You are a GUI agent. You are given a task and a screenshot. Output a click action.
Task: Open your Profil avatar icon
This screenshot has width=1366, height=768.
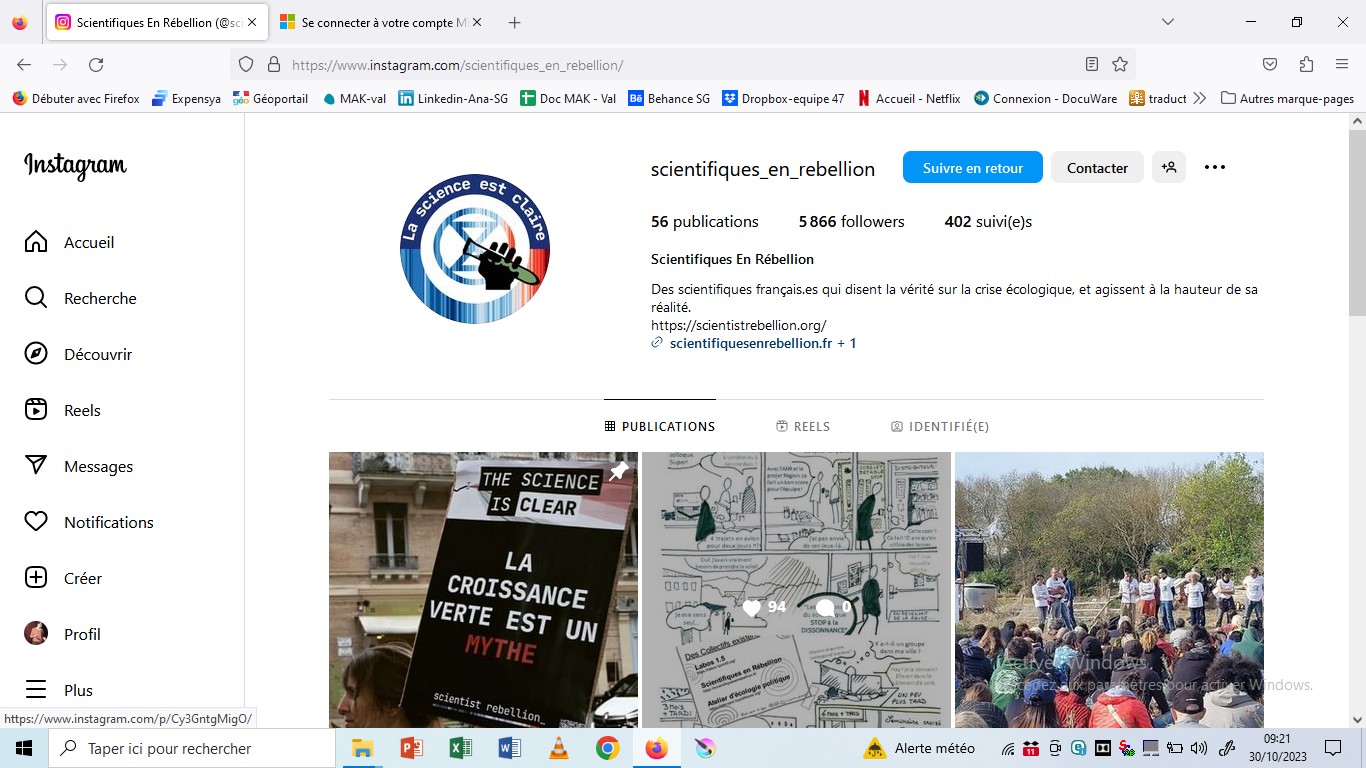[36, 634]
